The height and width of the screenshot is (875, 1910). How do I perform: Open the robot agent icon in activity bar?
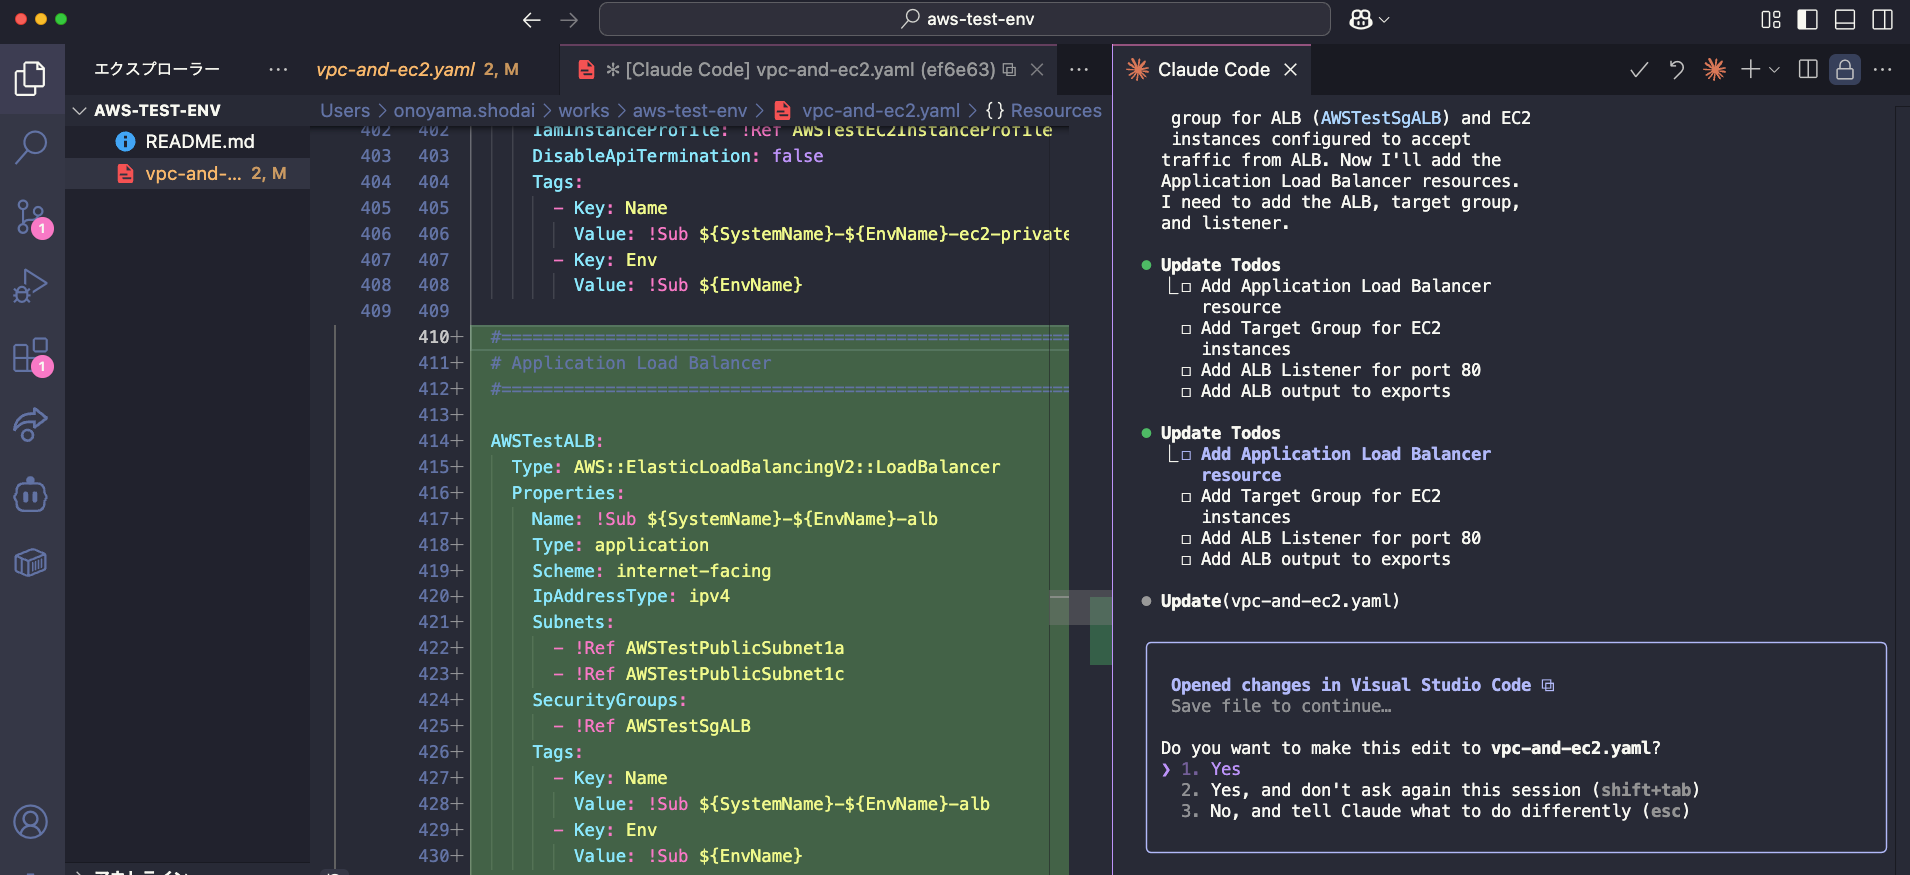[31, 494]
